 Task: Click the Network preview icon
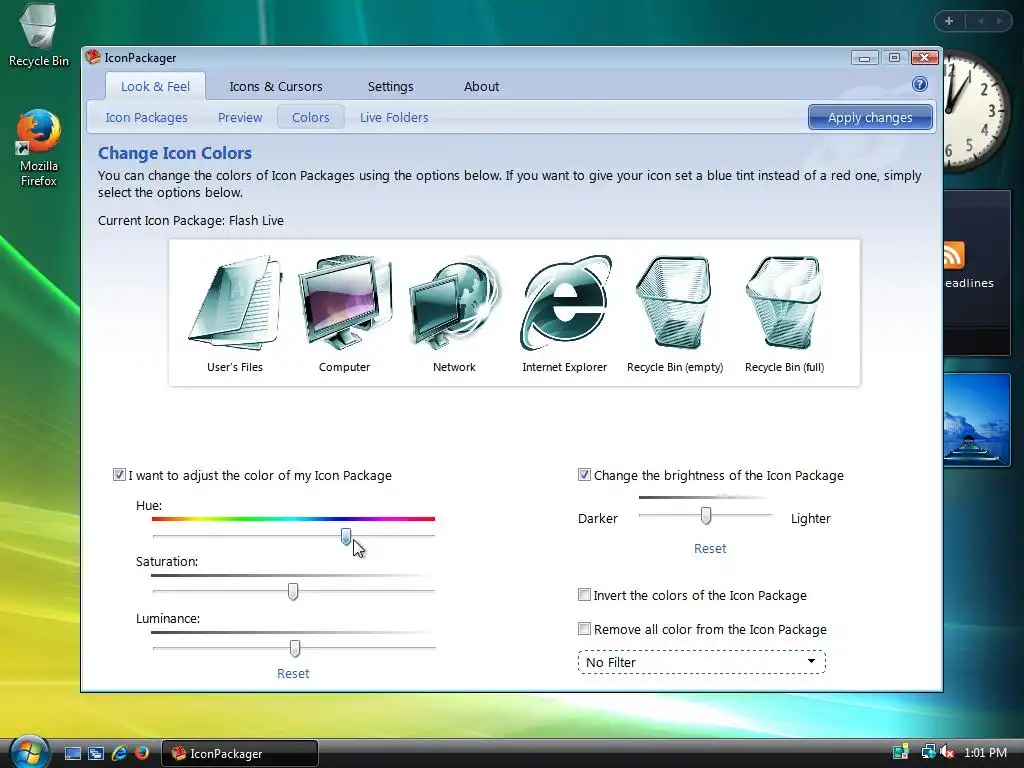(455, 303)
